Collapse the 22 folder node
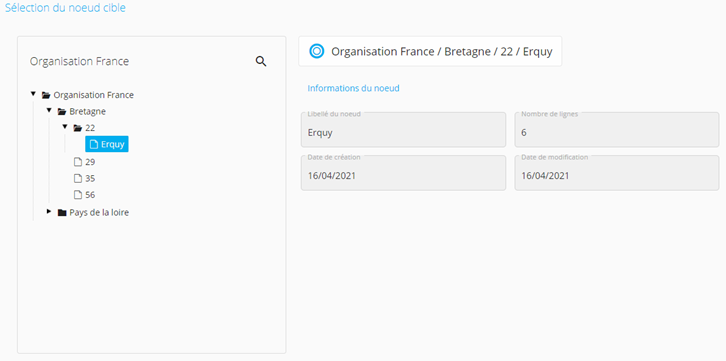Viewport: 726px width, 361px height. [x=65, y=127]
